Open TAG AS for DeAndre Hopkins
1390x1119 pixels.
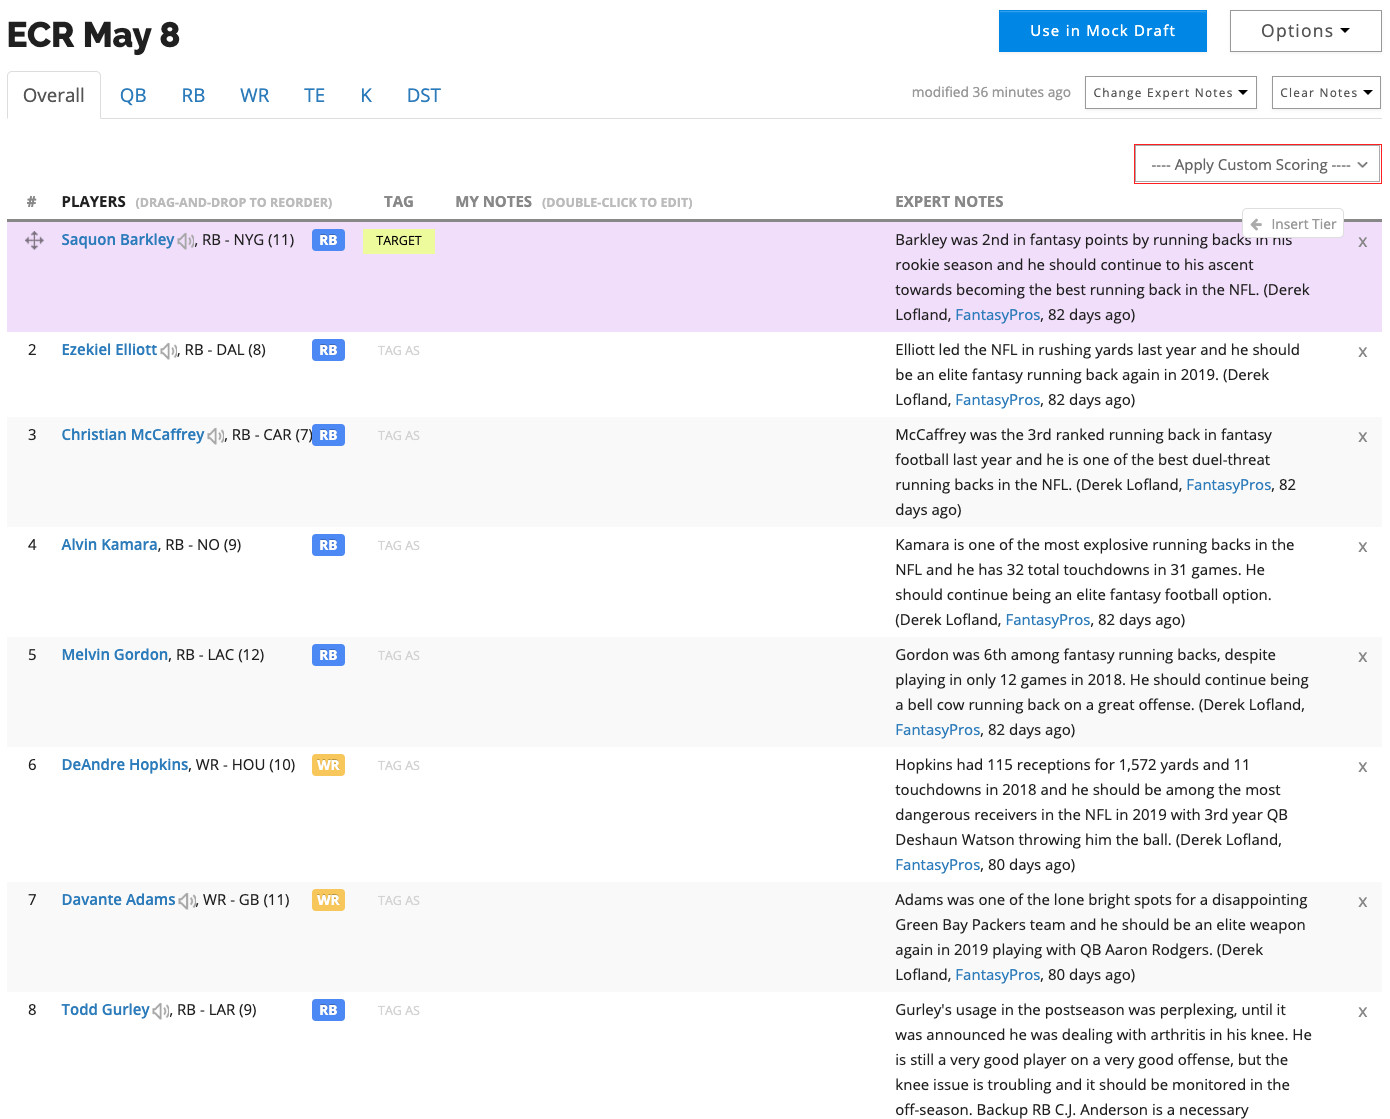399,766
